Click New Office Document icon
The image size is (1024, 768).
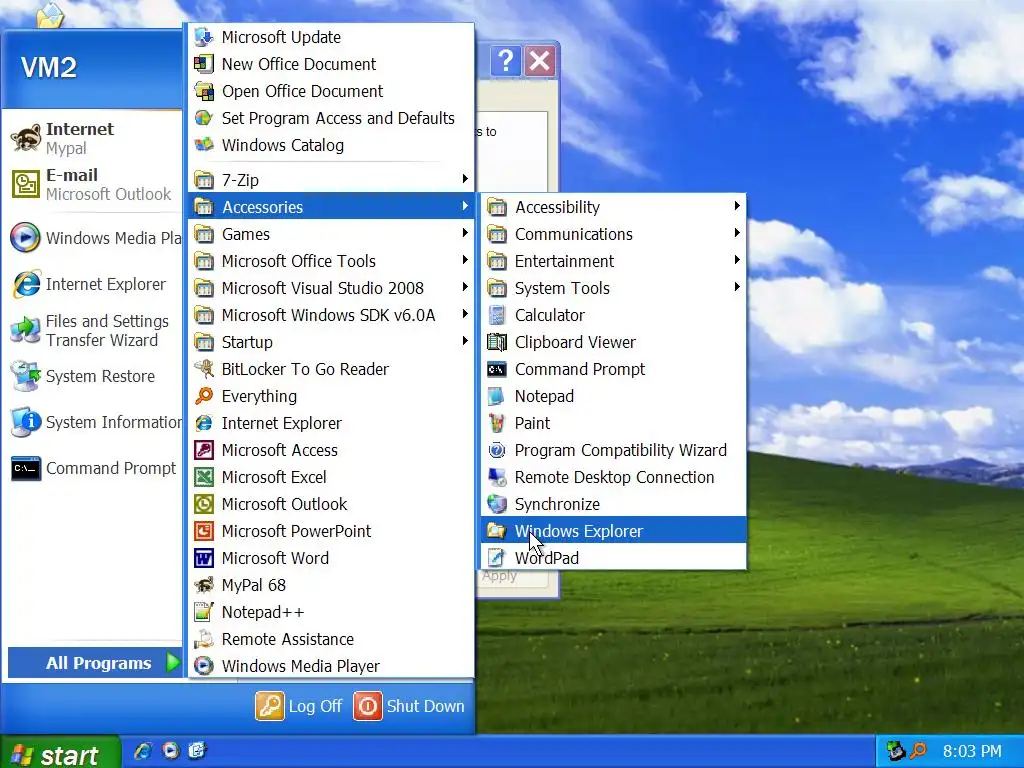tap(204, 64)
